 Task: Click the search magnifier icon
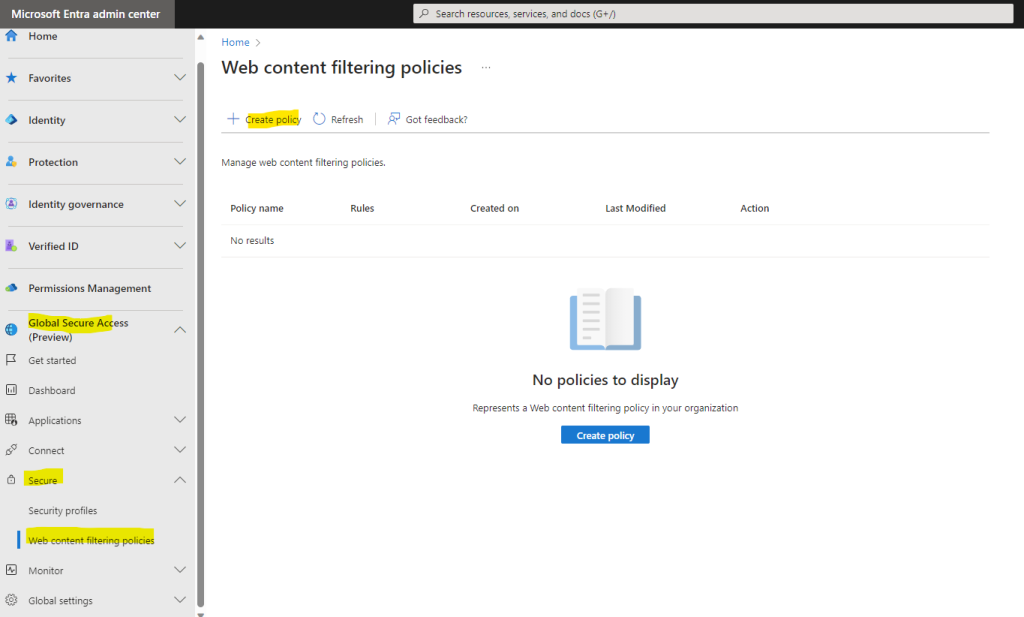[424, 14]
